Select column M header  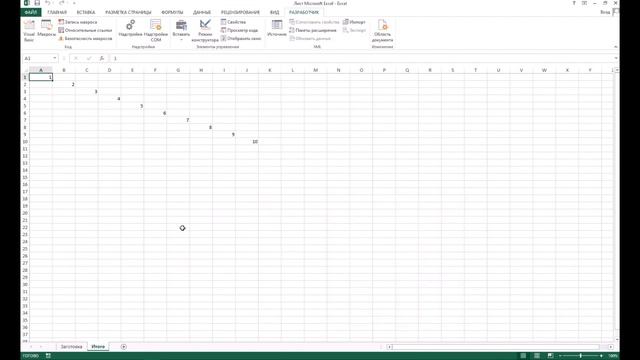[316, 70]
